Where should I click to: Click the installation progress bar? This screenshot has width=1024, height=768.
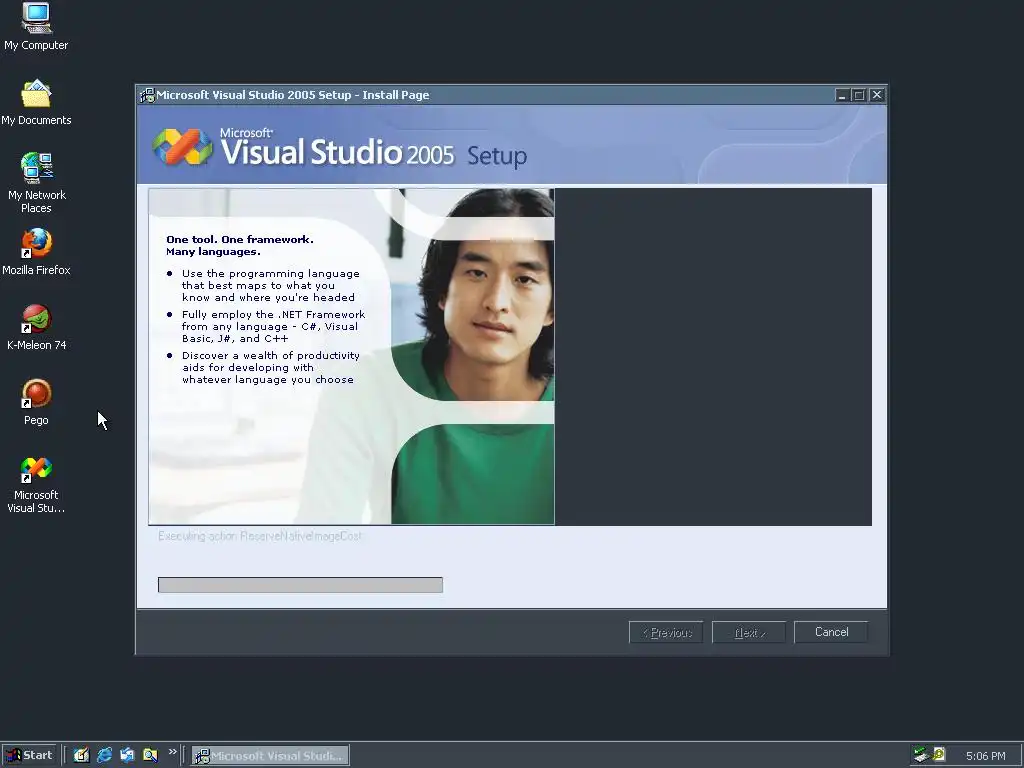pyautogui.click(x=300, y=584)
